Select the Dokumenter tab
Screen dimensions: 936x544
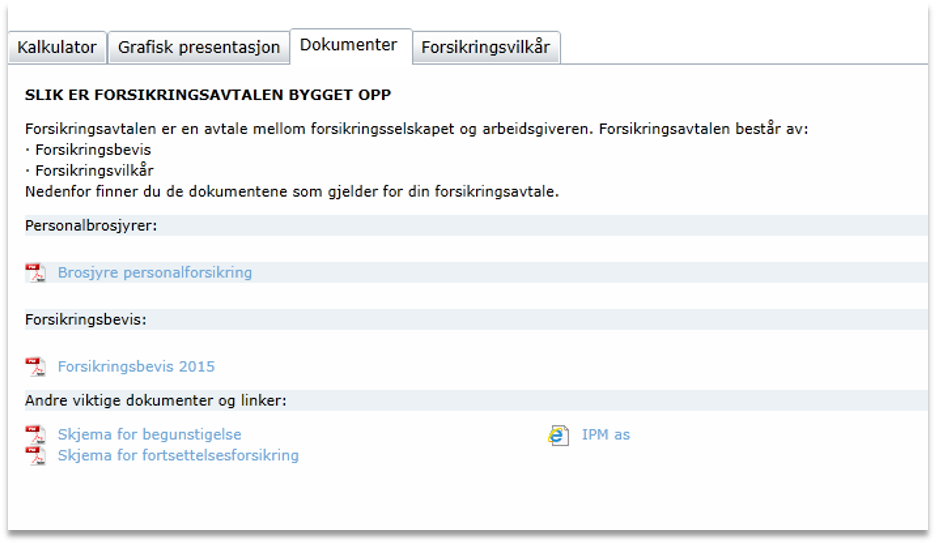[349, 45]
